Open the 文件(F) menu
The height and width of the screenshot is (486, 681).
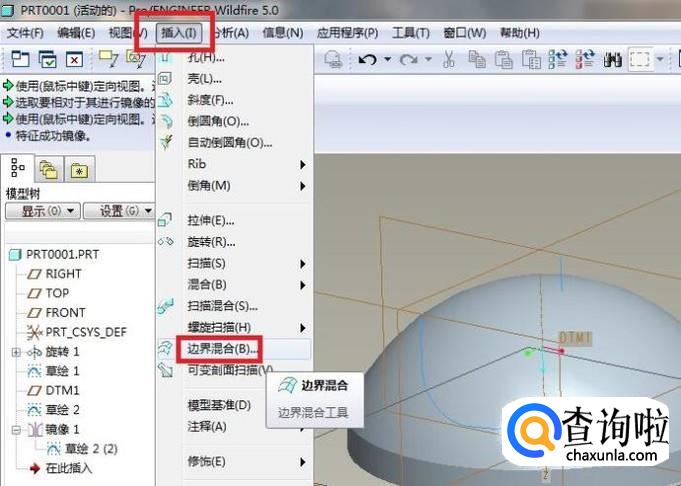tap(25, 33)
